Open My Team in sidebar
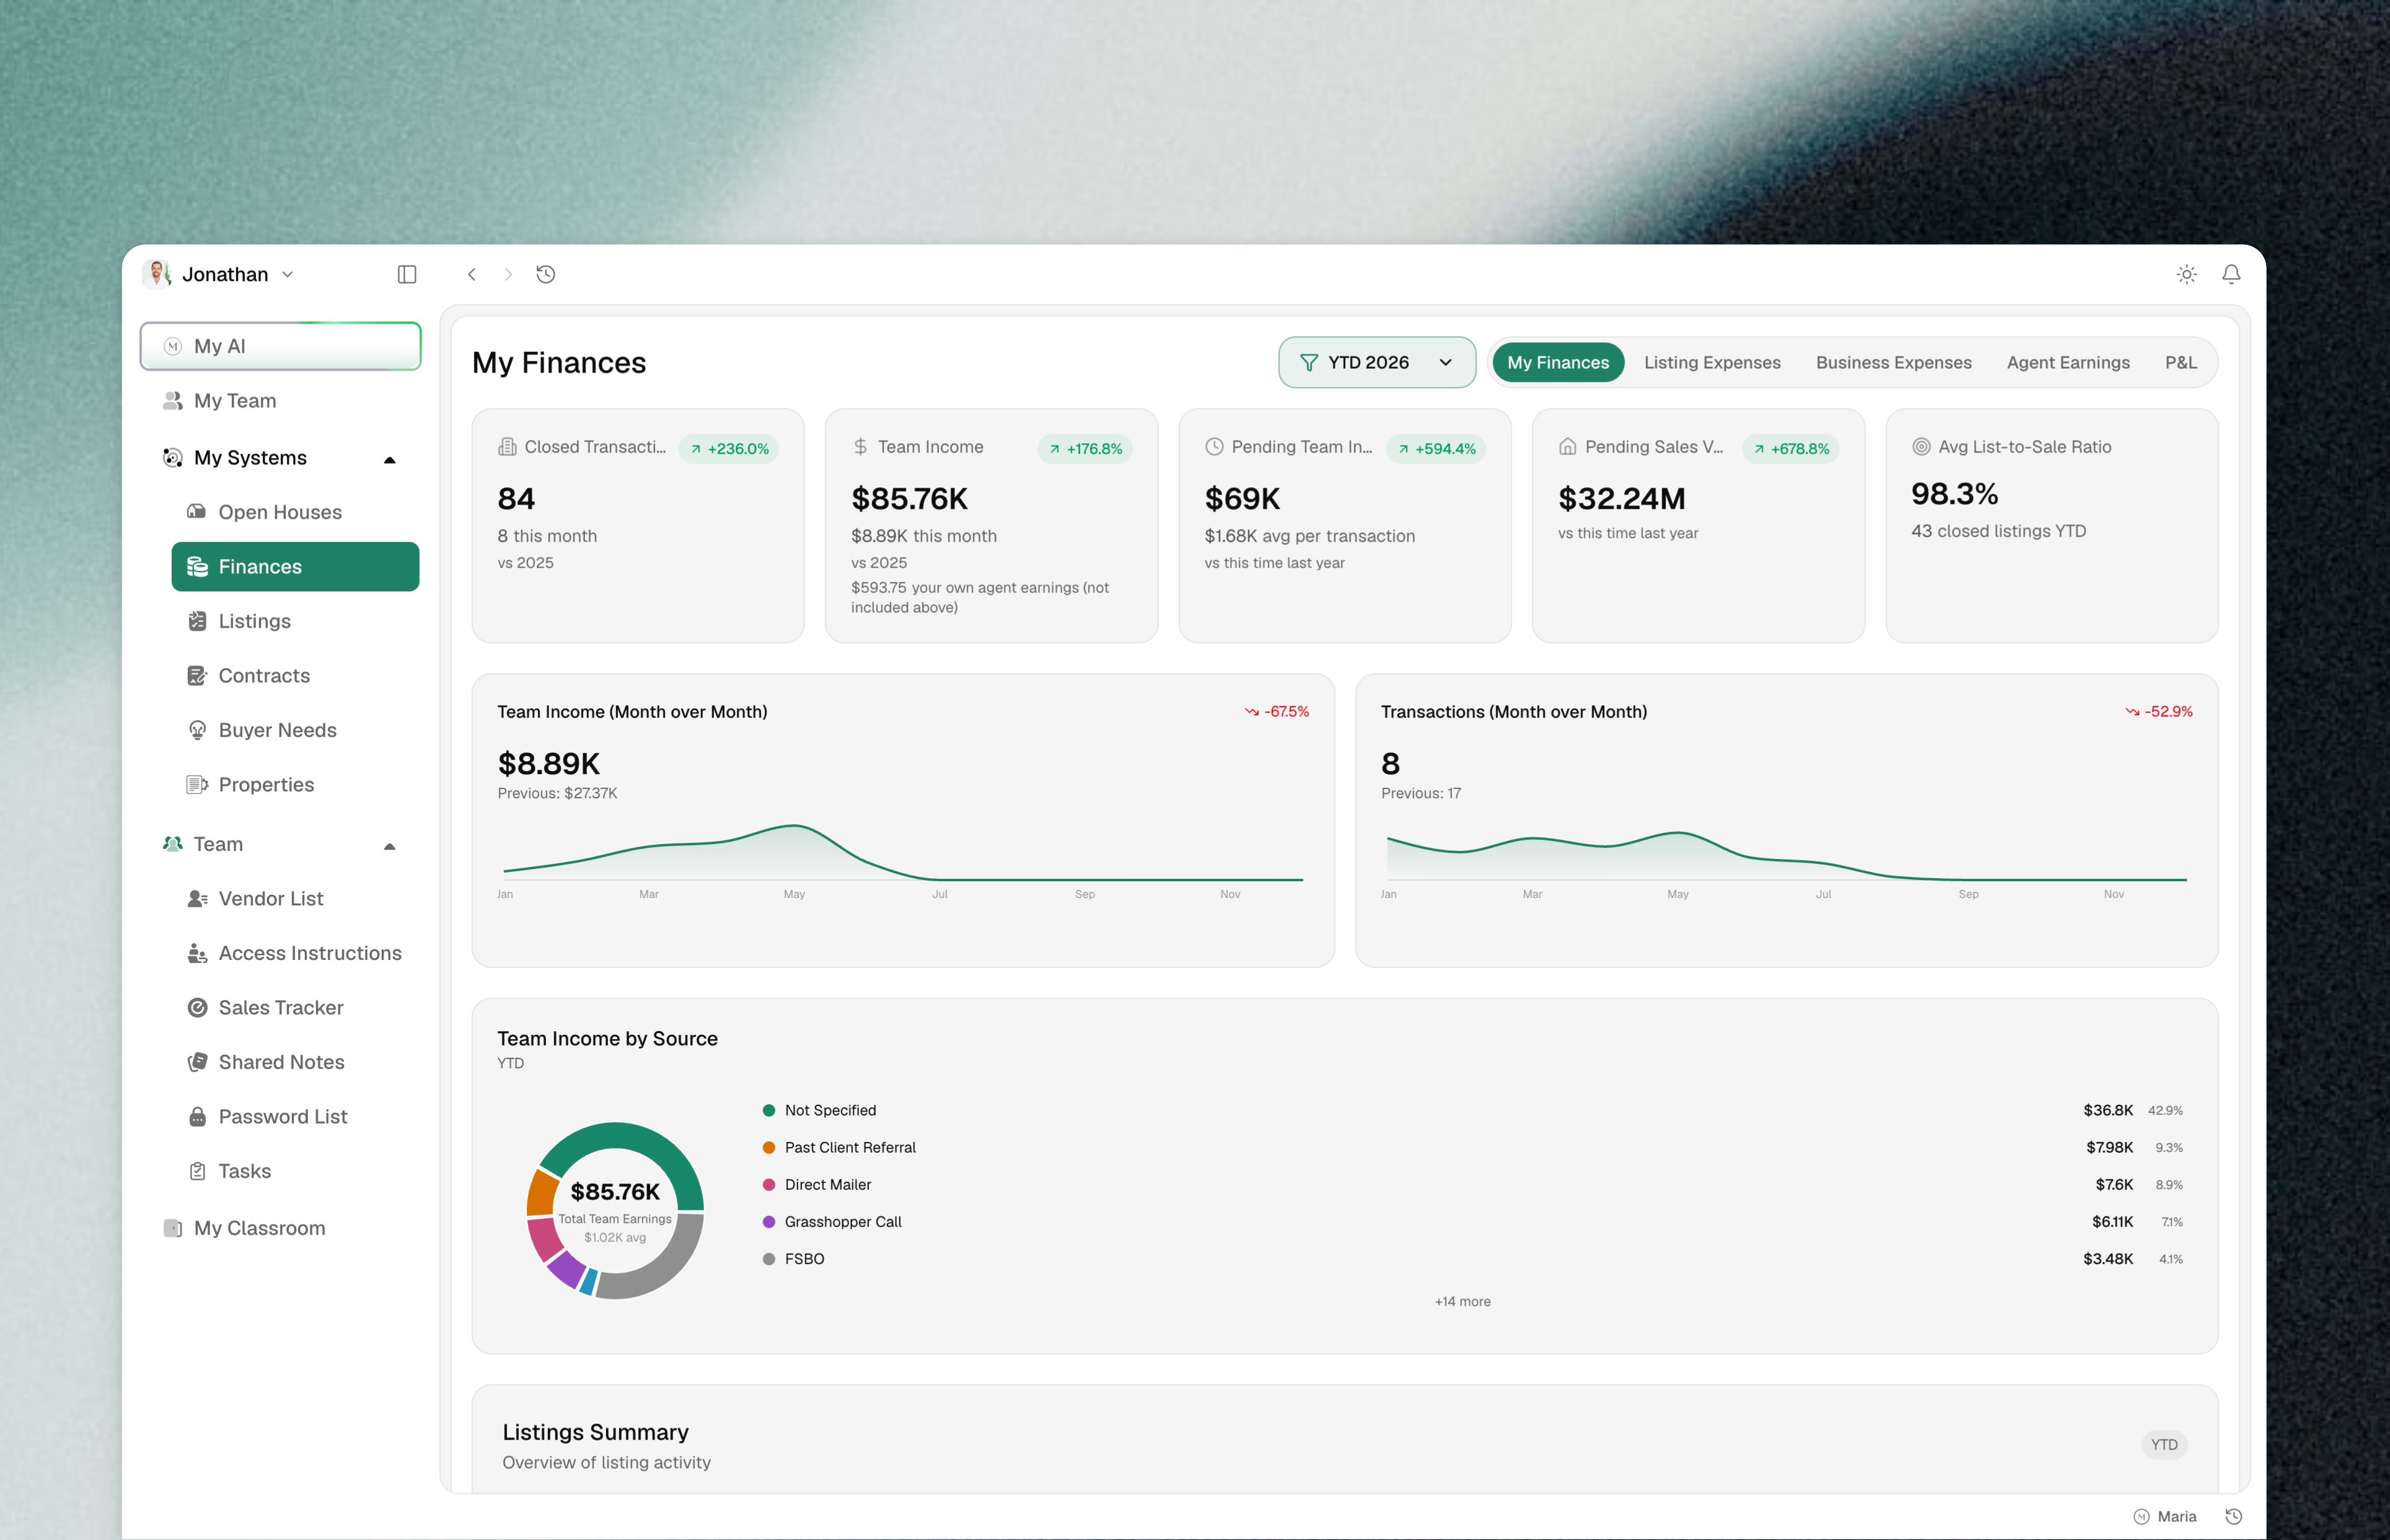Screen dimensions: 2390x1540 [x=281, y=401]
